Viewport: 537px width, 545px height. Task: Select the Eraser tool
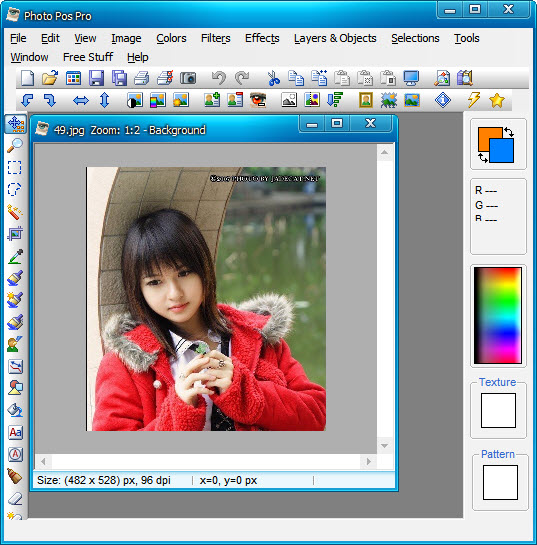coord(15,499)
